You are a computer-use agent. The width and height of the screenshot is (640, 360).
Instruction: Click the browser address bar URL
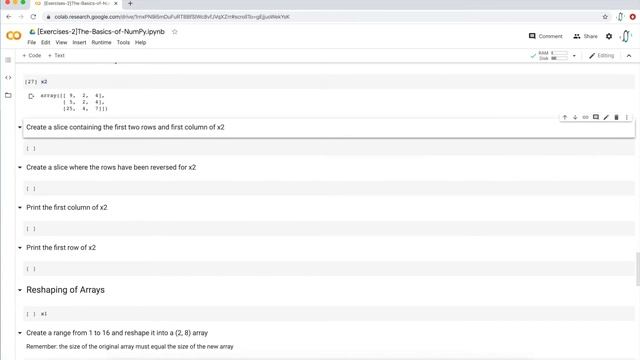click(172, 17)
